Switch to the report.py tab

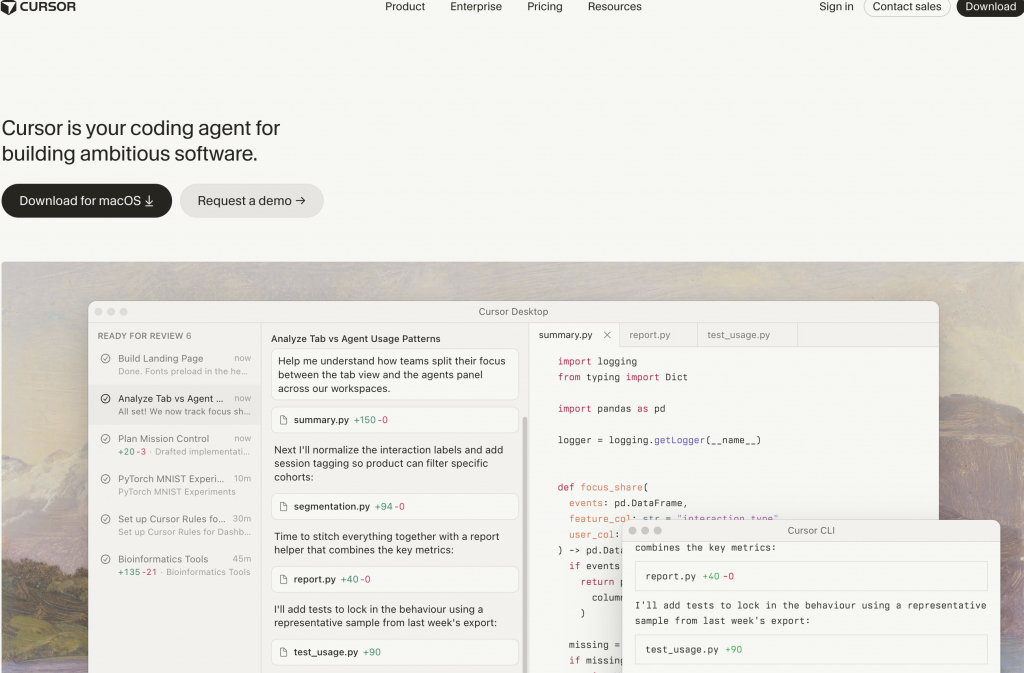[650, 335]
